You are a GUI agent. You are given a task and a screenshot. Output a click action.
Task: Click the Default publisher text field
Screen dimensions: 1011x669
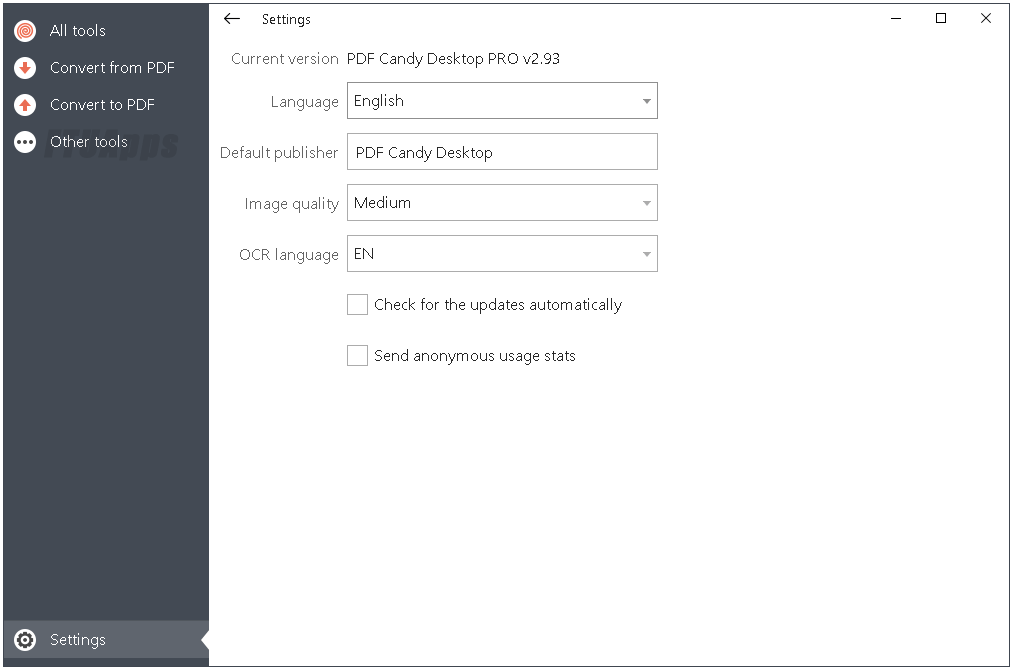click(502, 152)
